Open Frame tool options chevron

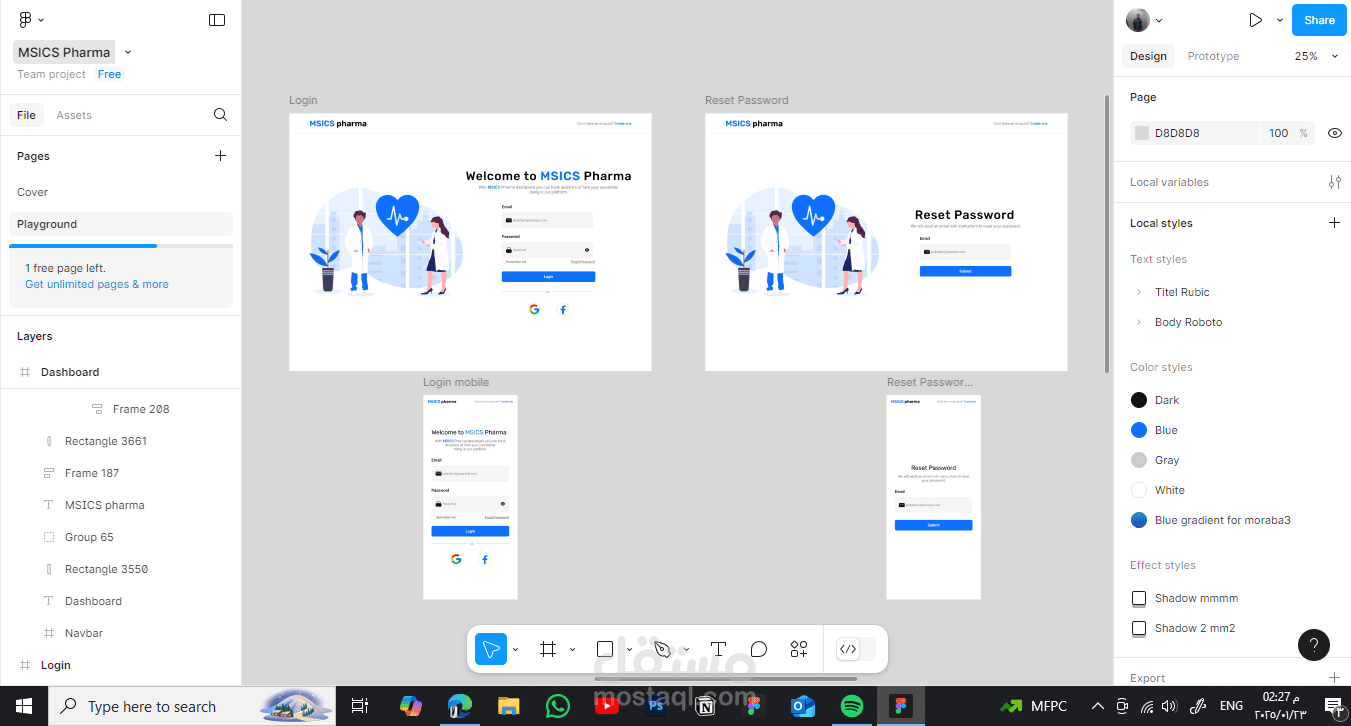point(572,649)
